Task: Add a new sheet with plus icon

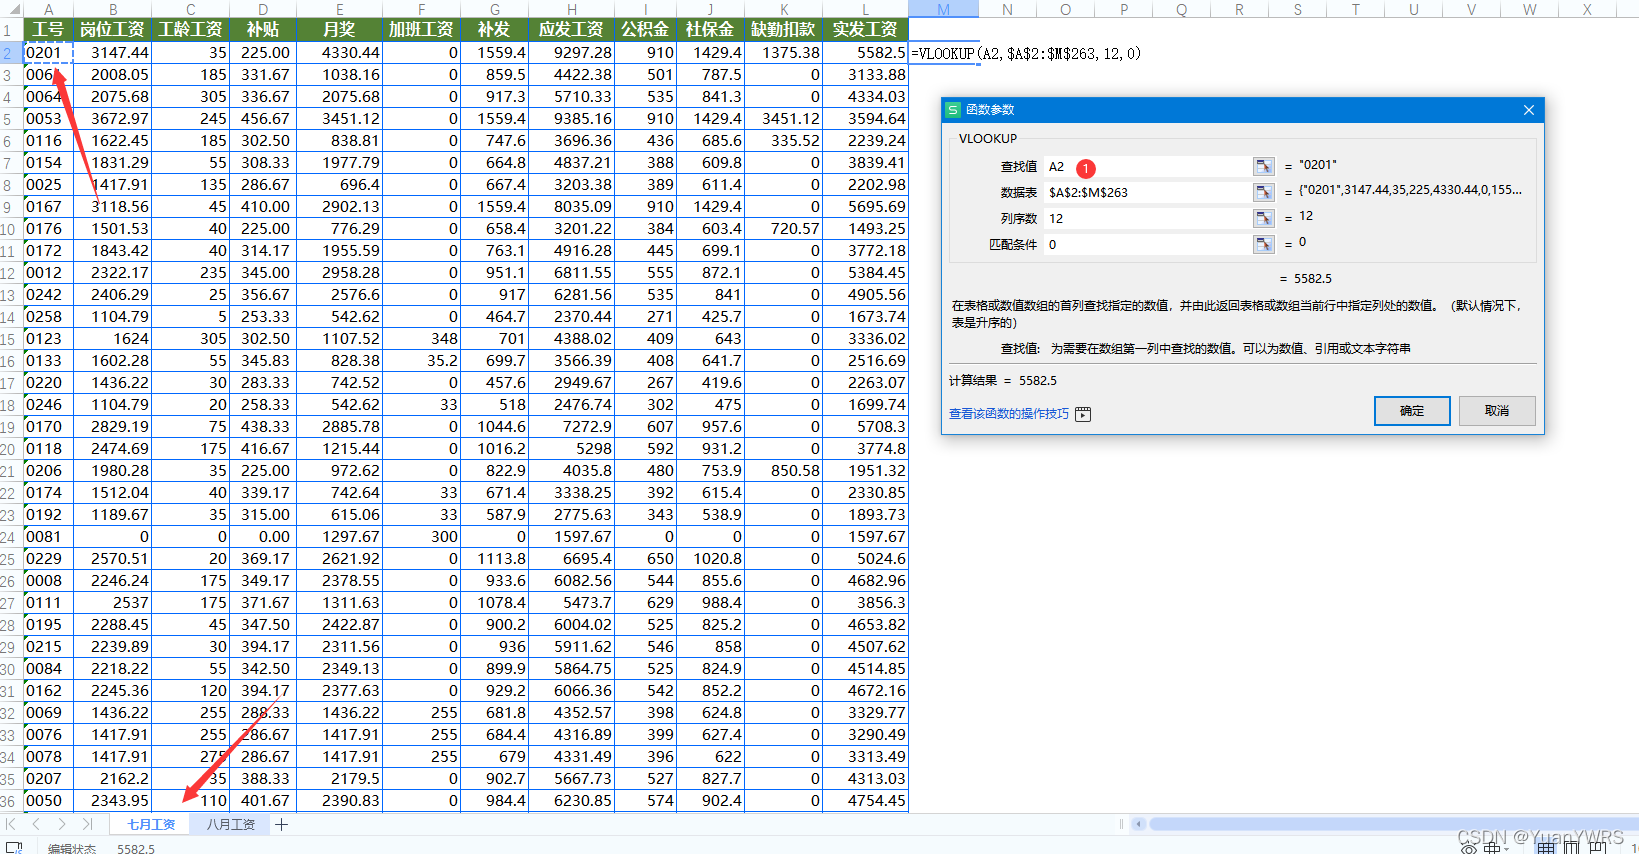Action: [281, 824]
